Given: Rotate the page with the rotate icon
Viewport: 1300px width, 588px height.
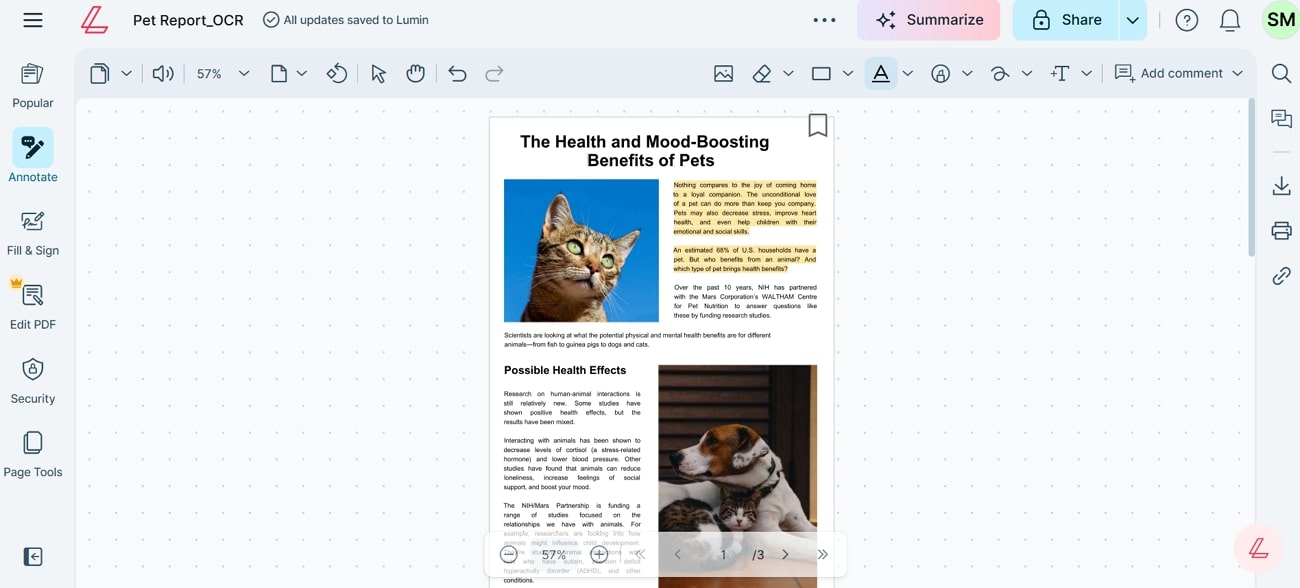Looking at the screenshot, I should (x=337, y=72).
